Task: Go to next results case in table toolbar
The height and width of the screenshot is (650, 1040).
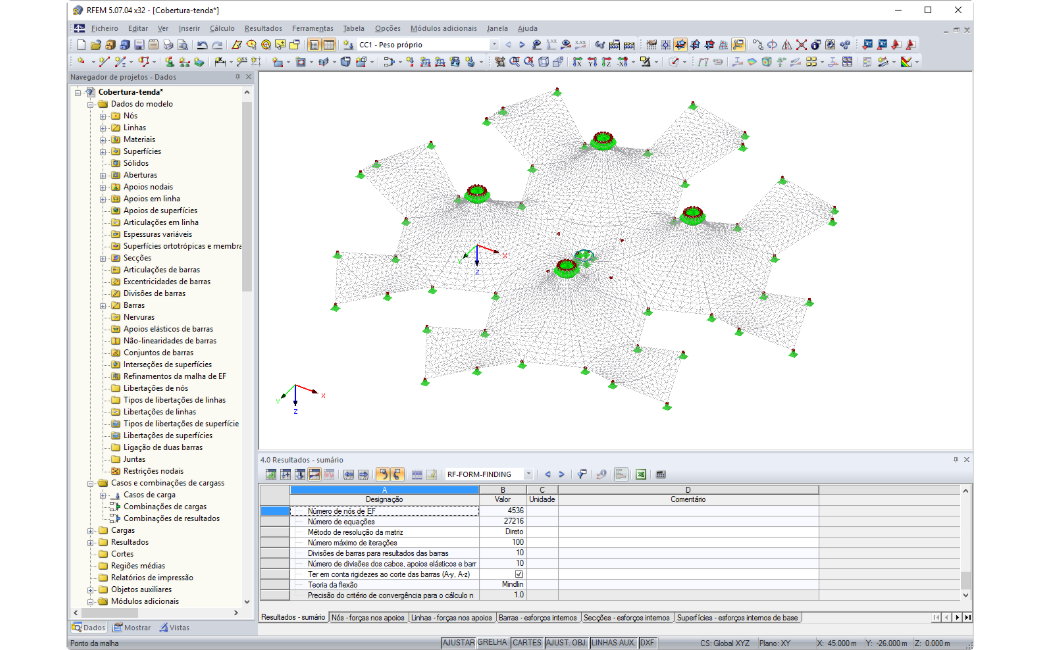Action: point(561,474)
